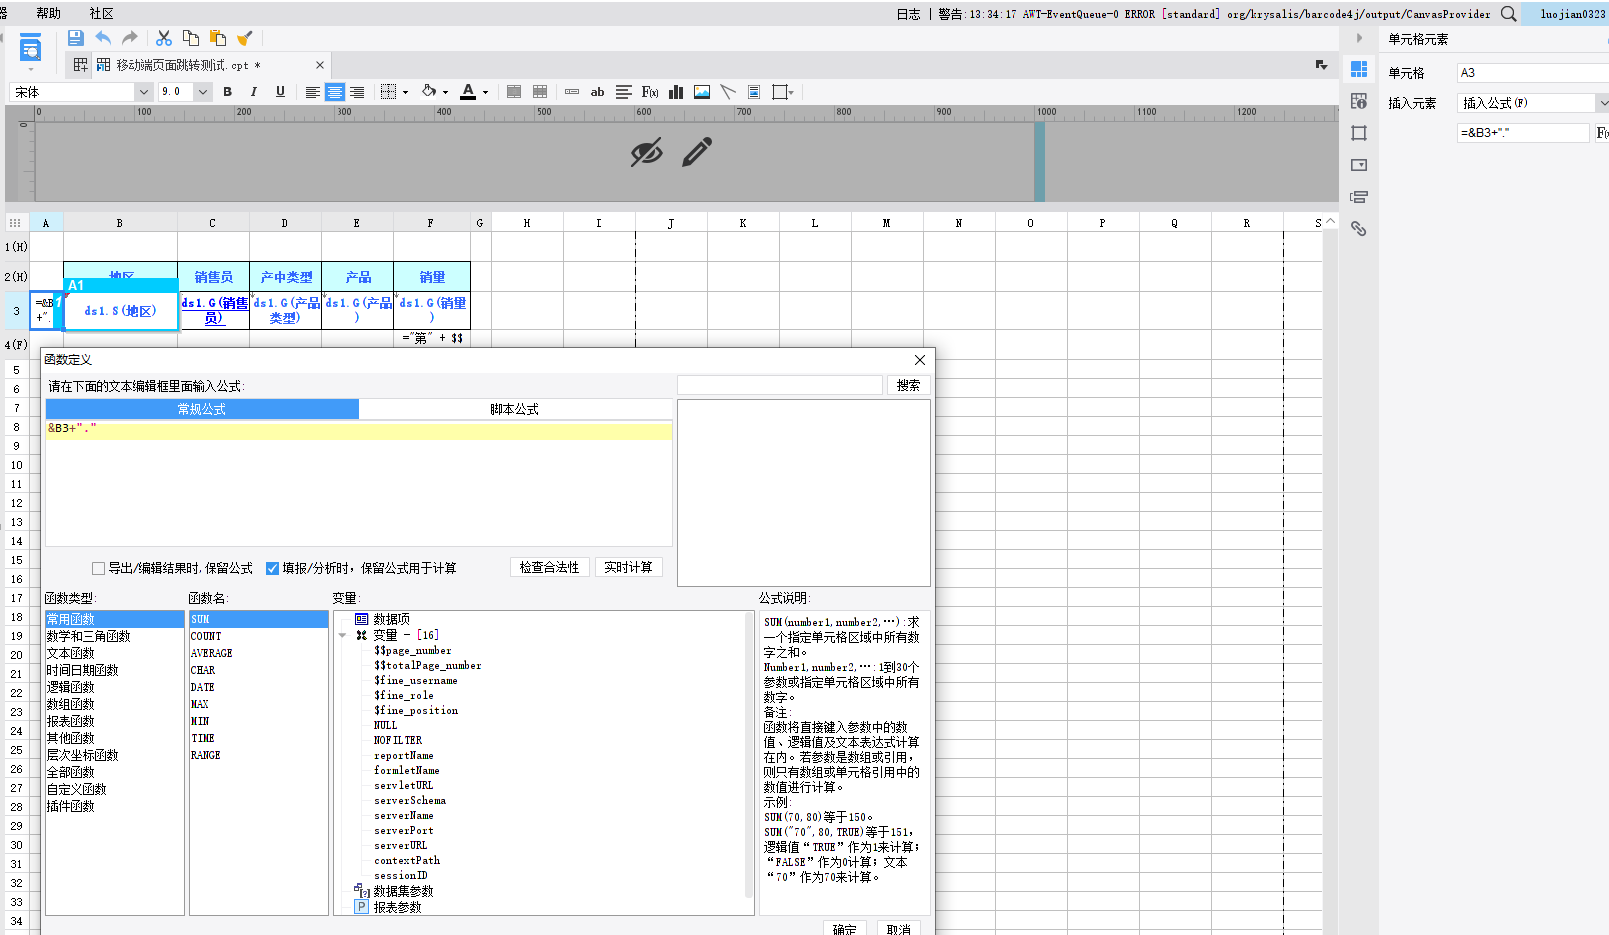This screenshot has width=1609, height=935.
Task: Click the pencil edit icon in the preview area
Action: coord(697,152)
